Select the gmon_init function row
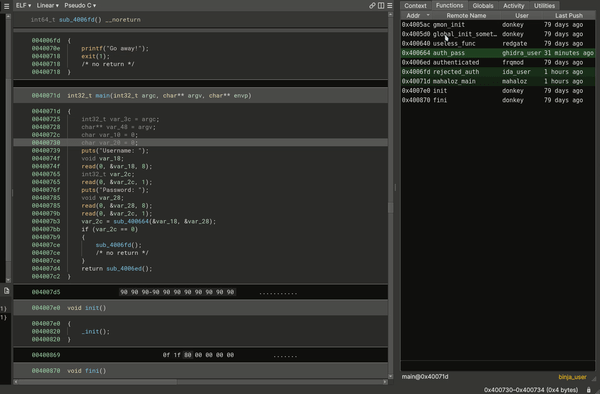The height and width of the screenshot is (394, 600). (x=498, y=24)
